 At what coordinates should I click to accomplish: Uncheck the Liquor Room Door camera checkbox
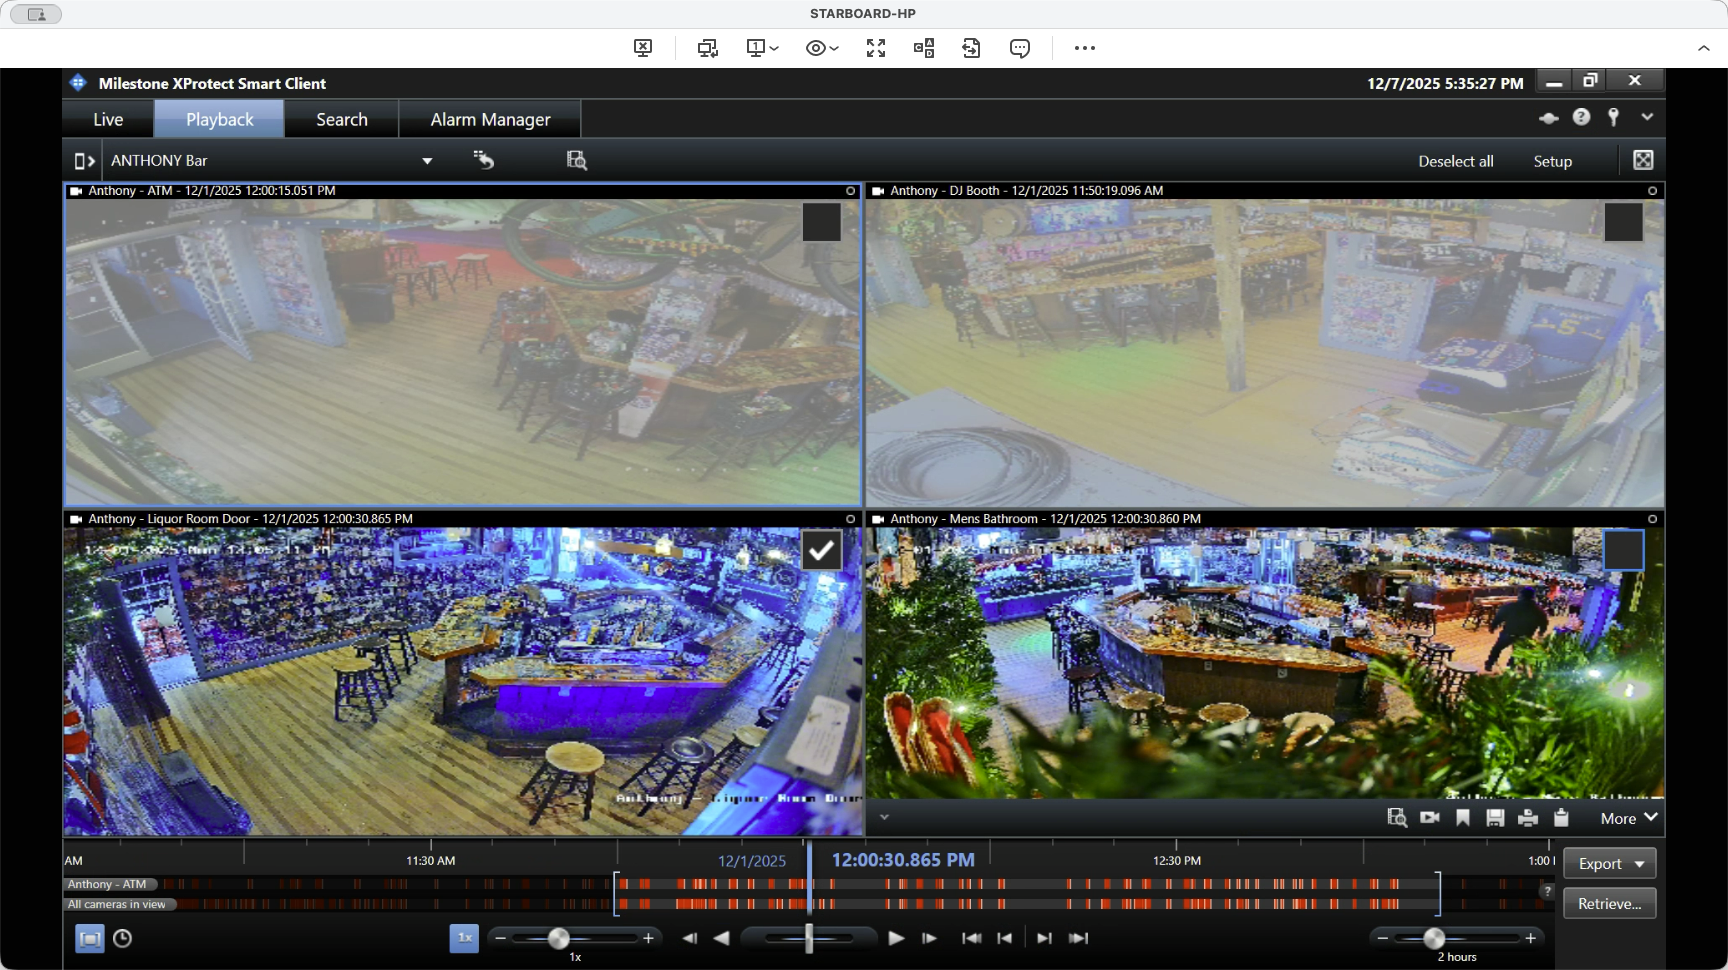821,550
